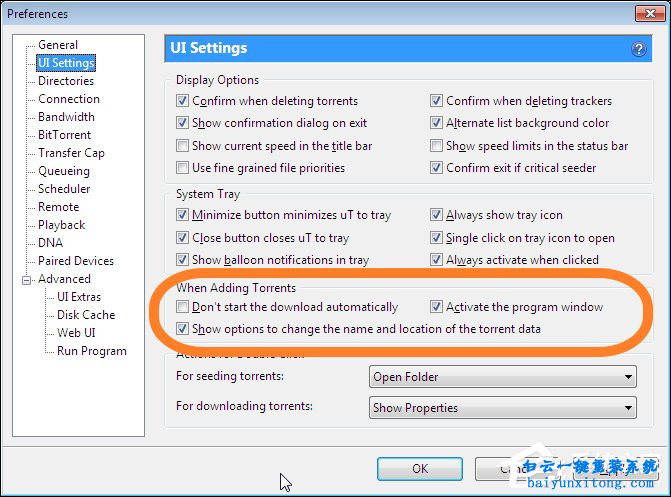
Task: Go to the BitTorrent settings category
Action: (64, 135)
